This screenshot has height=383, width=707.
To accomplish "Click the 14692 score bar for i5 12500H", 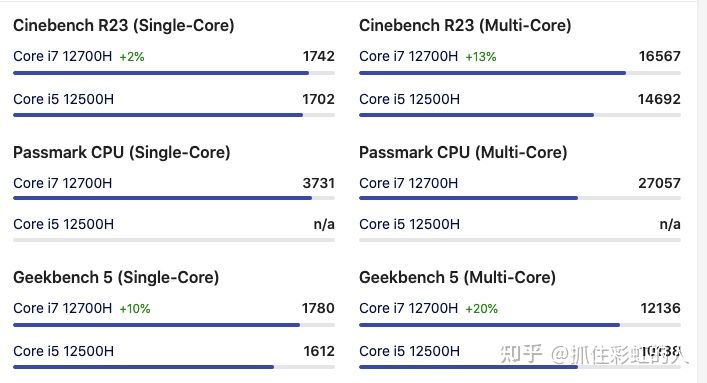I will (x=520, y=115).
